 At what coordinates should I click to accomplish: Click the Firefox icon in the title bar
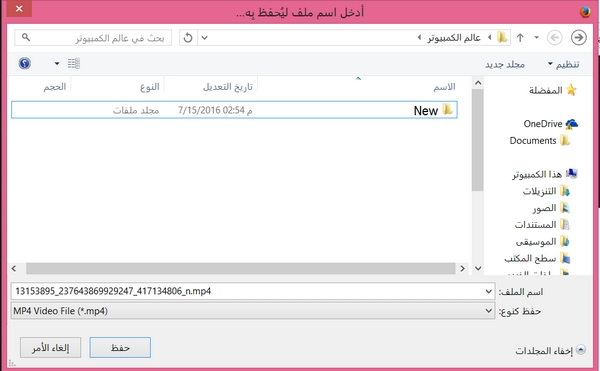click(x=585, y=12)
